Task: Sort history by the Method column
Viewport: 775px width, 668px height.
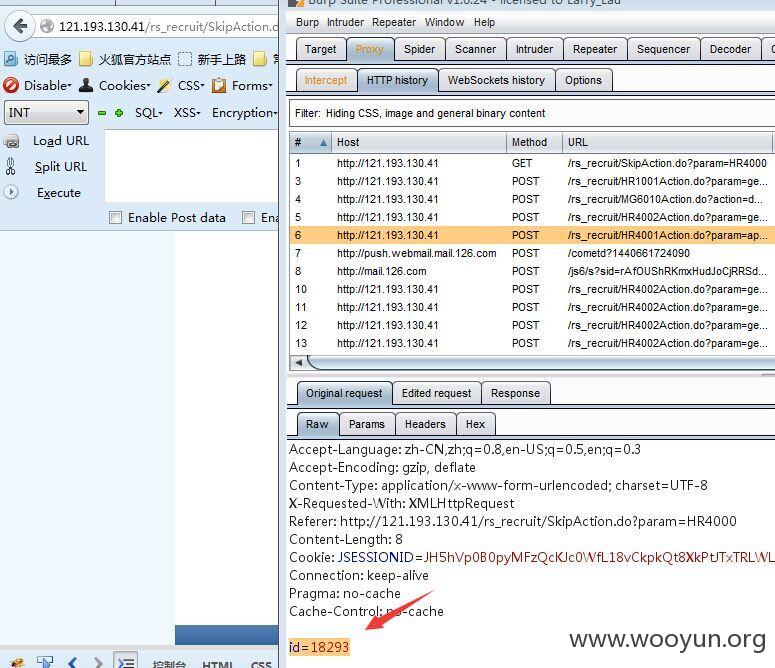Action: pyautogui.click(x=534, y=142)
